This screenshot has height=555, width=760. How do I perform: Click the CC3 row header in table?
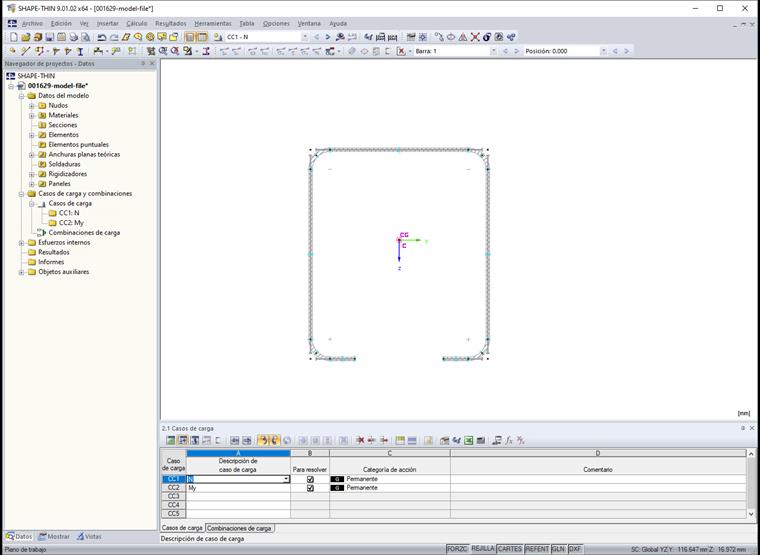tap(174, 496)
